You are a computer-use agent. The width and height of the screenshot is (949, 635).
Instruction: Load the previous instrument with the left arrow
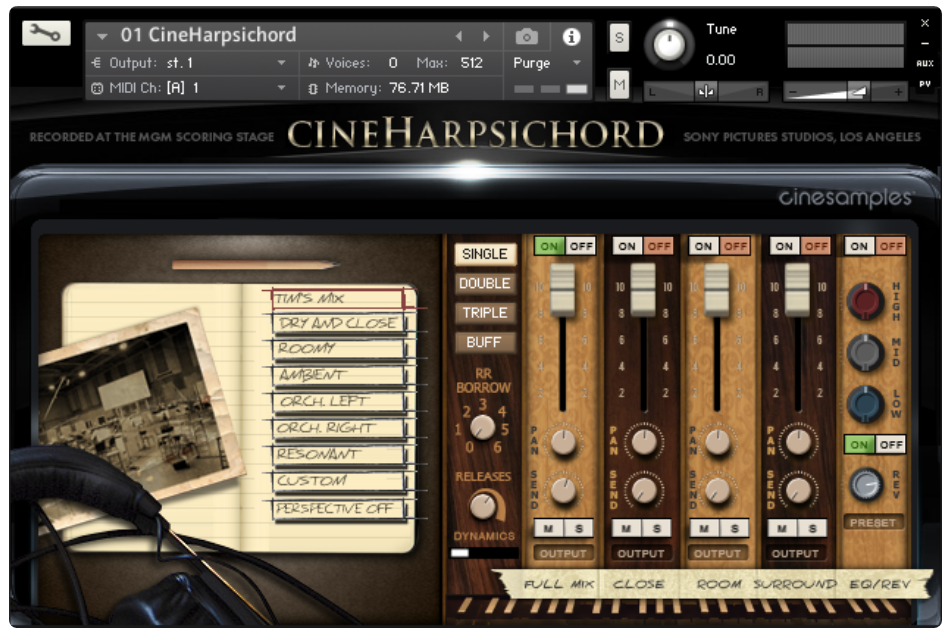pyautogui.click(x=459, y=36)
